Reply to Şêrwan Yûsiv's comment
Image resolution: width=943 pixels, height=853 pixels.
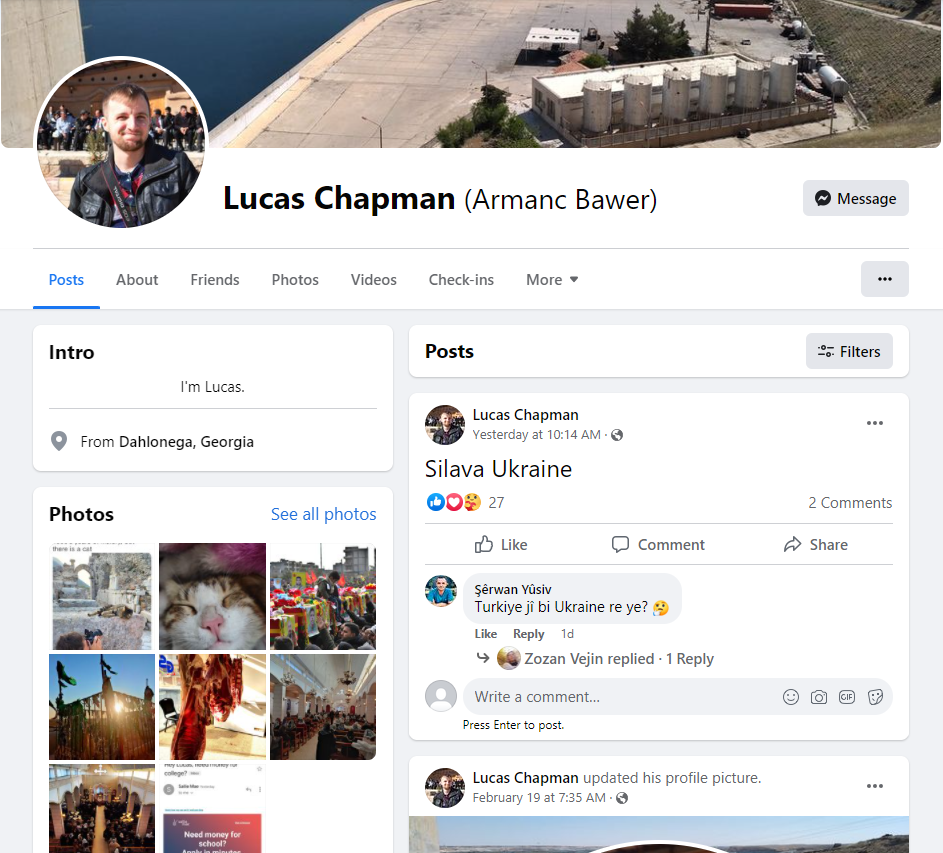(528, 634)
